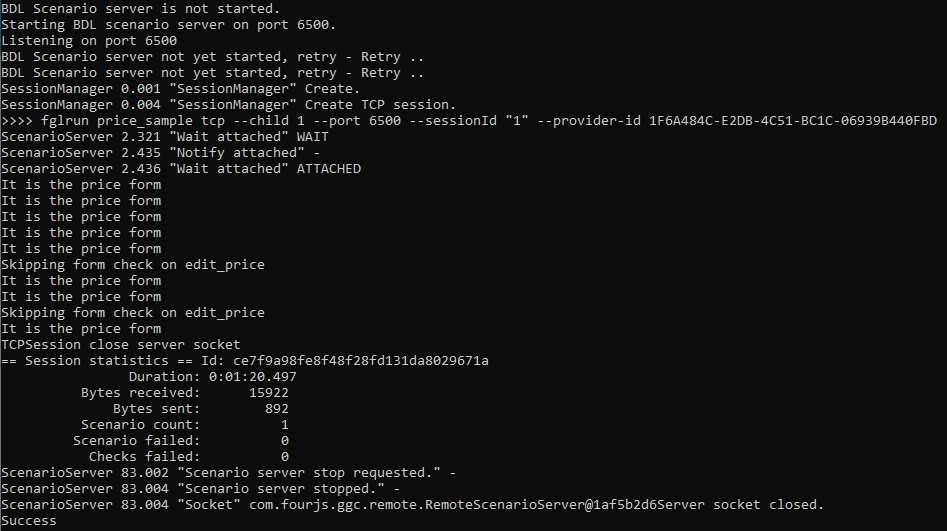Click the final 'Success' line

[x=29, y=521]
